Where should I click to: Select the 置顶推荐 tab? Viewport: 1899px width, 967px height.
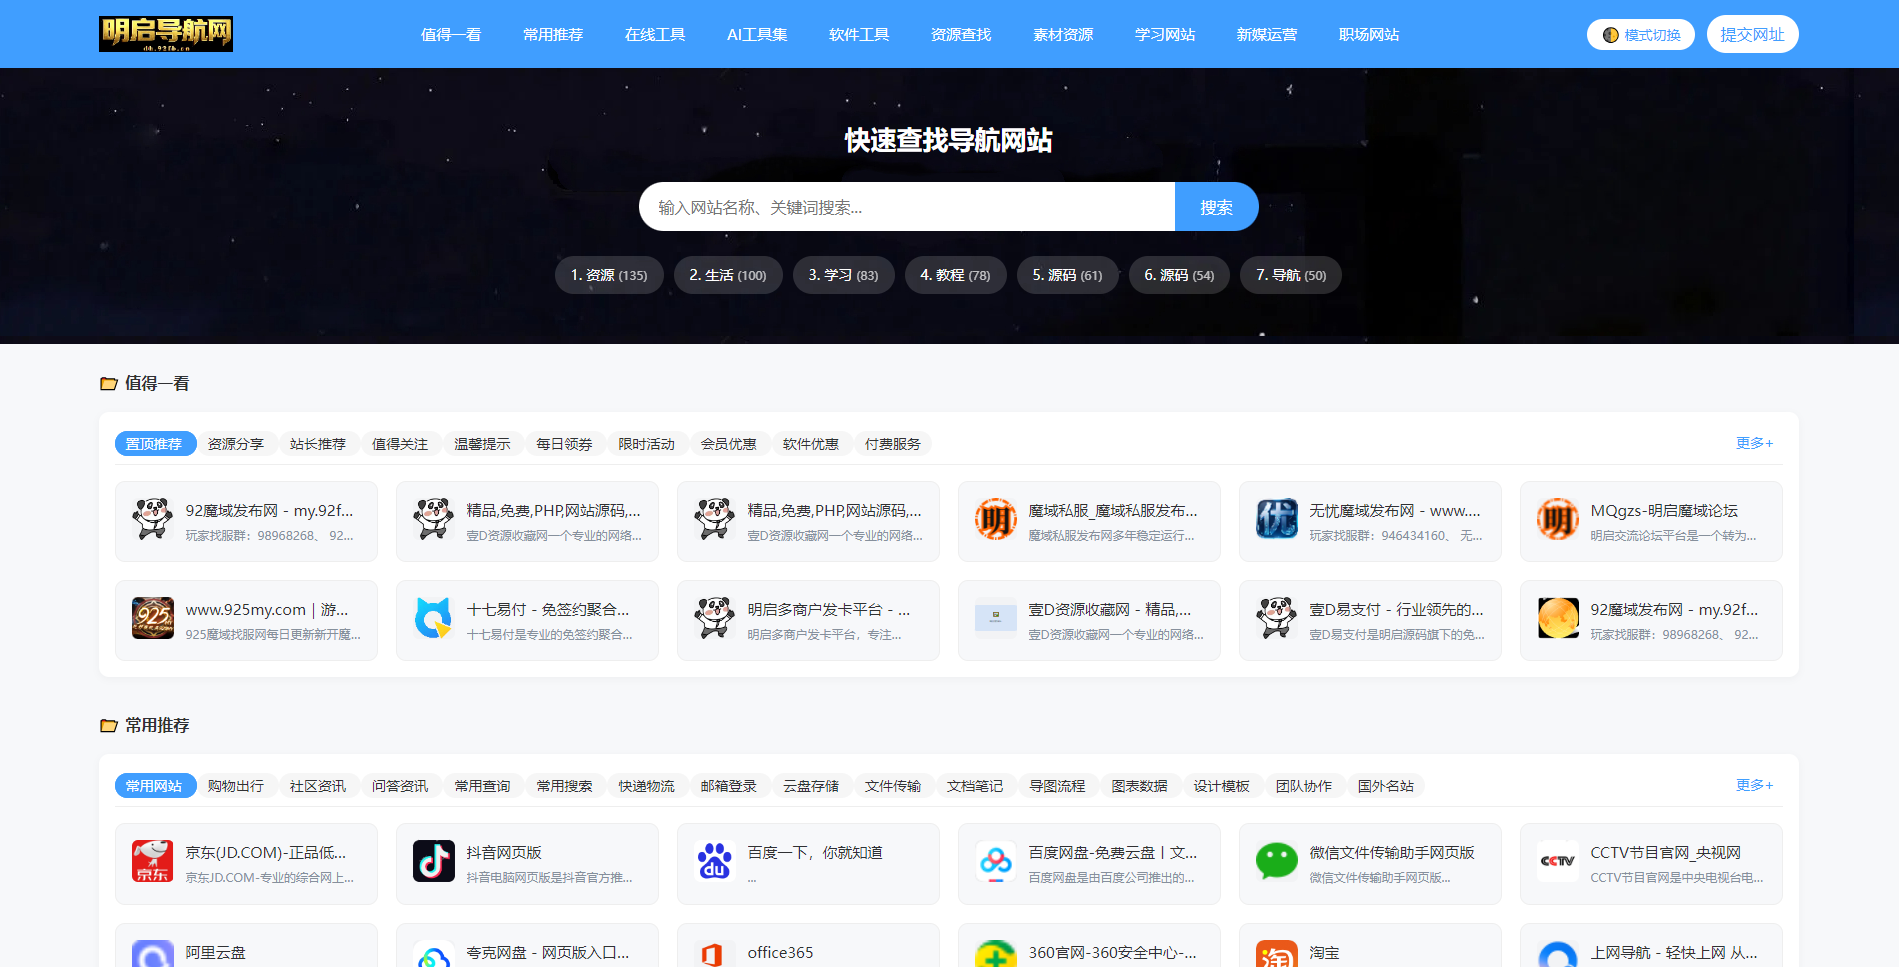[x=154, y=444]
